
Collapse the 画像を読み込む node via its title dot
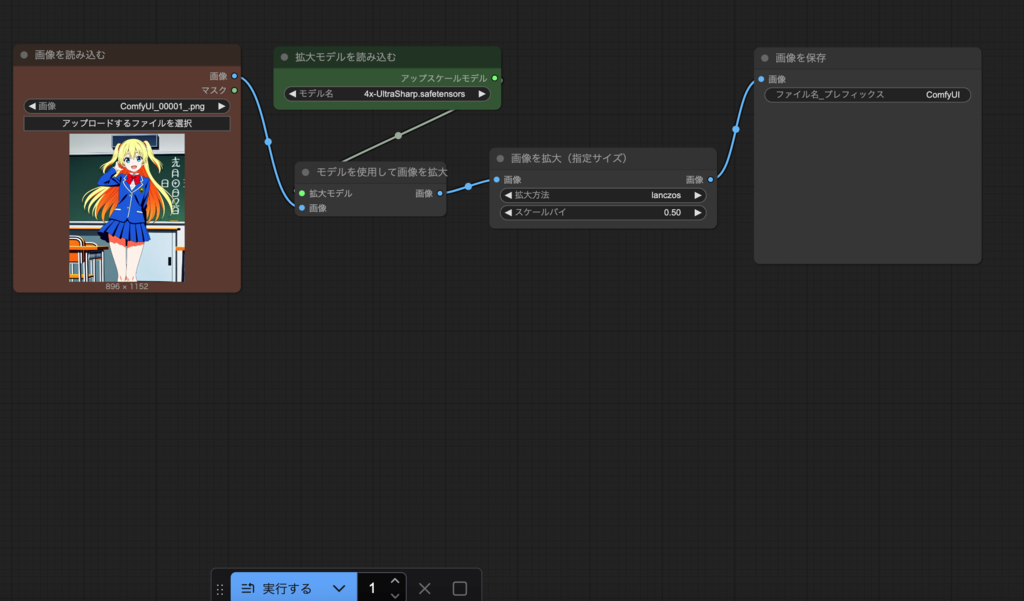point(24,56)
